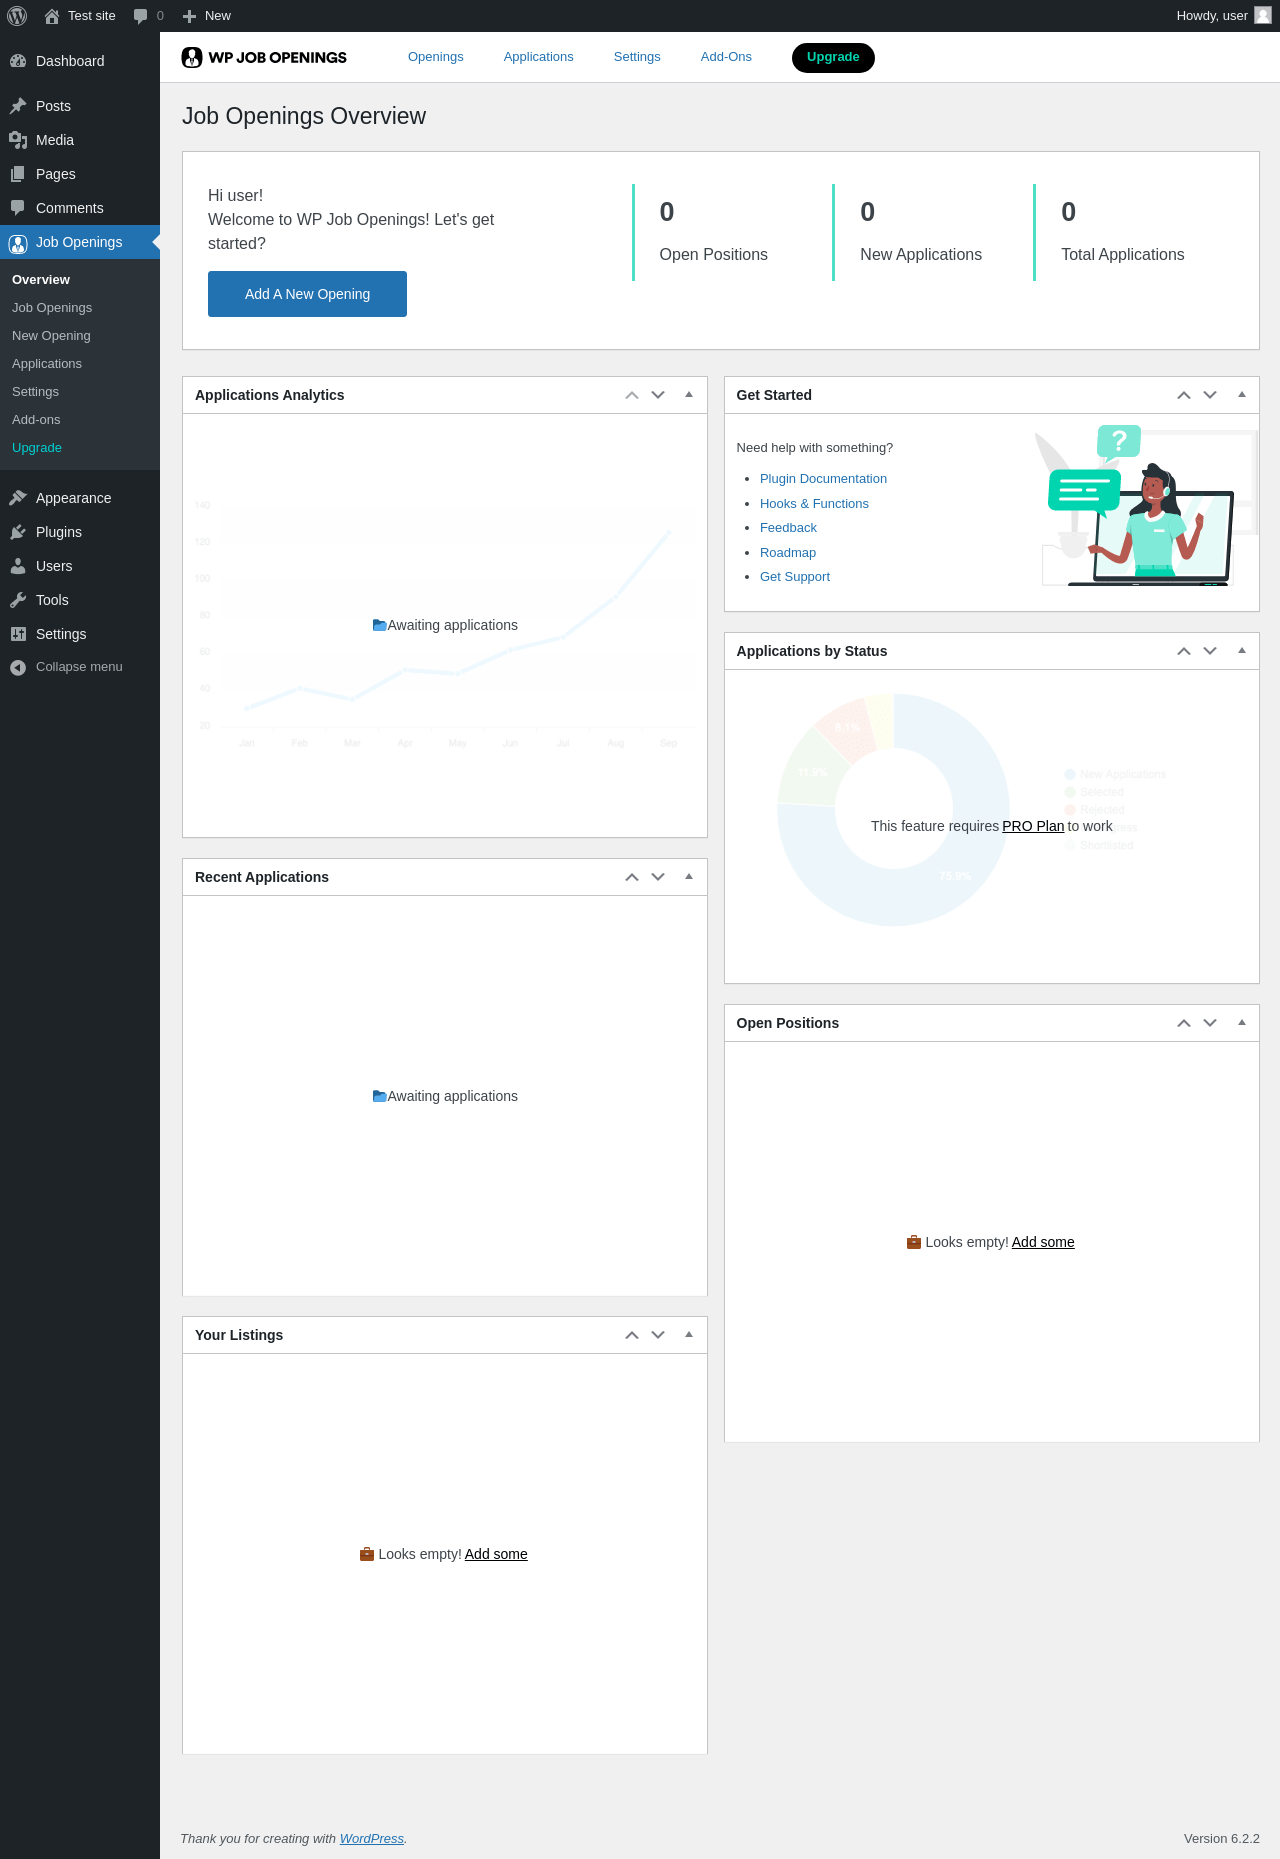
Task: Move Get Started panel up
Action: 1184,395
